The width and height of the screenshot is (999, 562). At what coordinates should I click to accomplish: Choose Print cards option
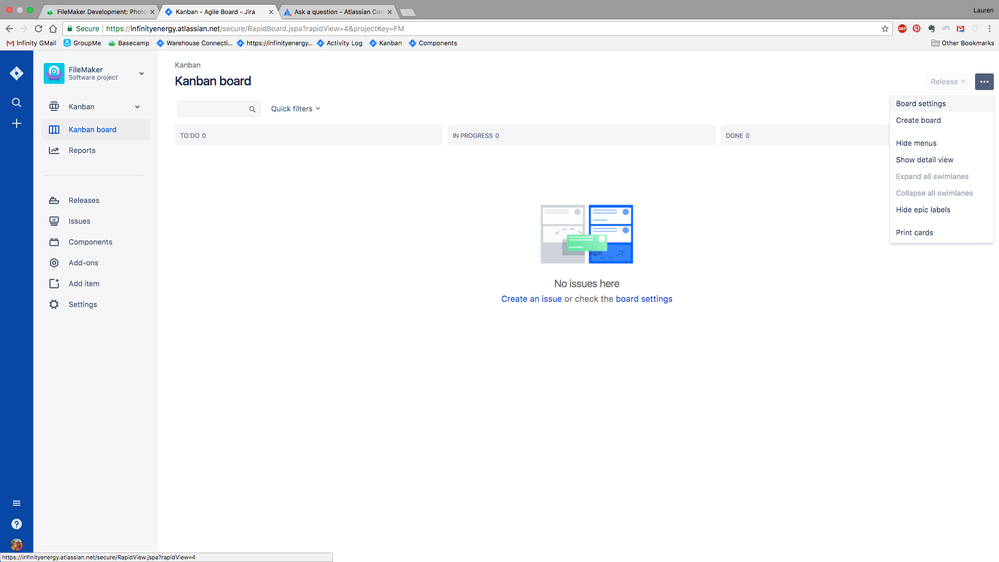[942, 233]
